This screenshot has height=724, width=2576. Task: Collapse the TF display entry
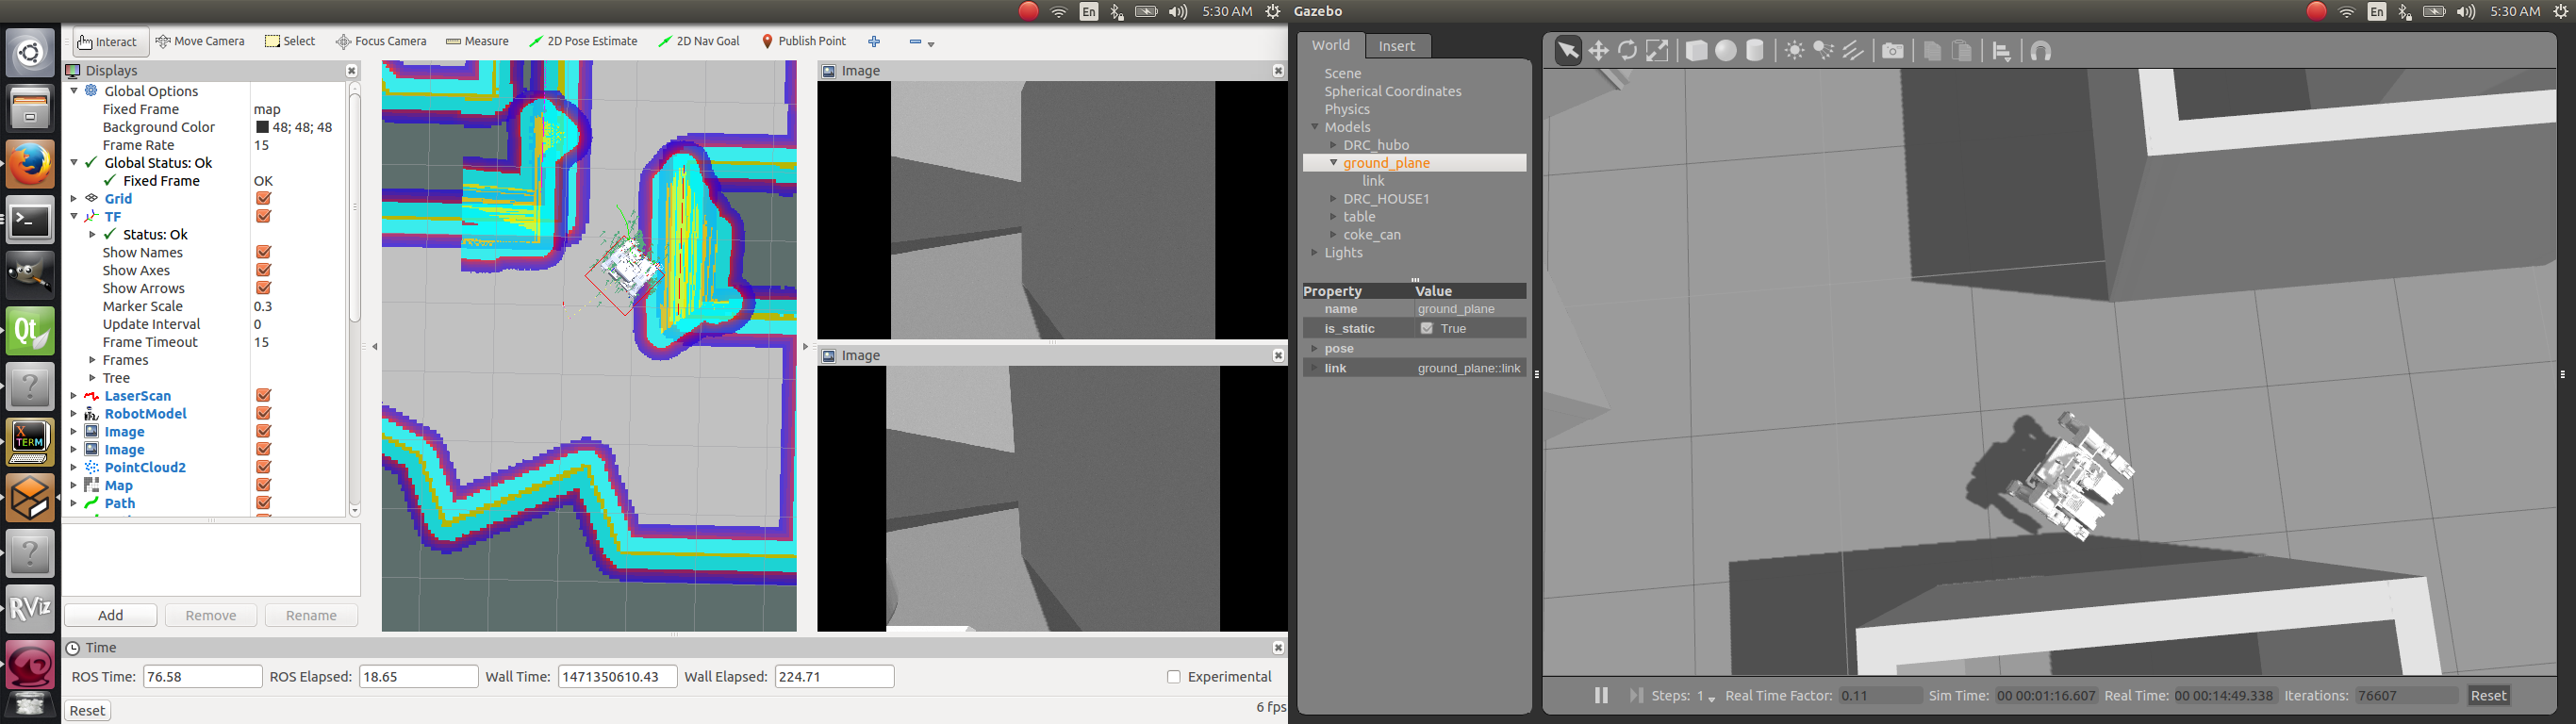click(74, 217)
